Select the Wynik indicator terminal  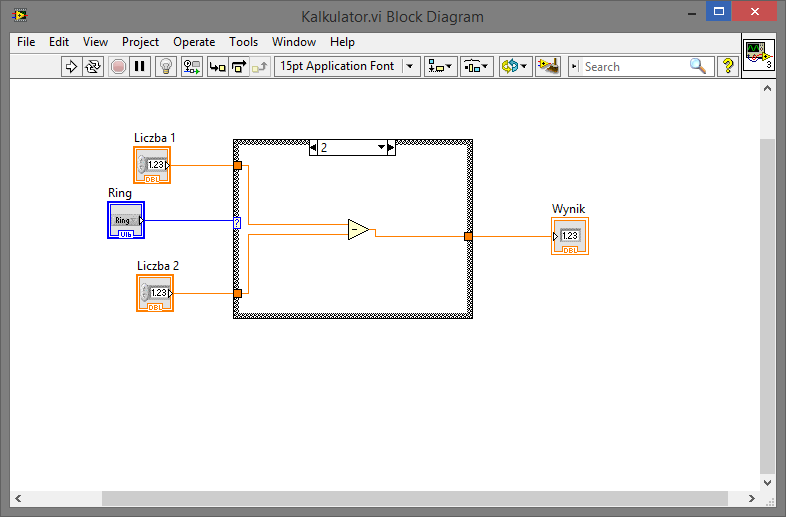click(569, 236)
